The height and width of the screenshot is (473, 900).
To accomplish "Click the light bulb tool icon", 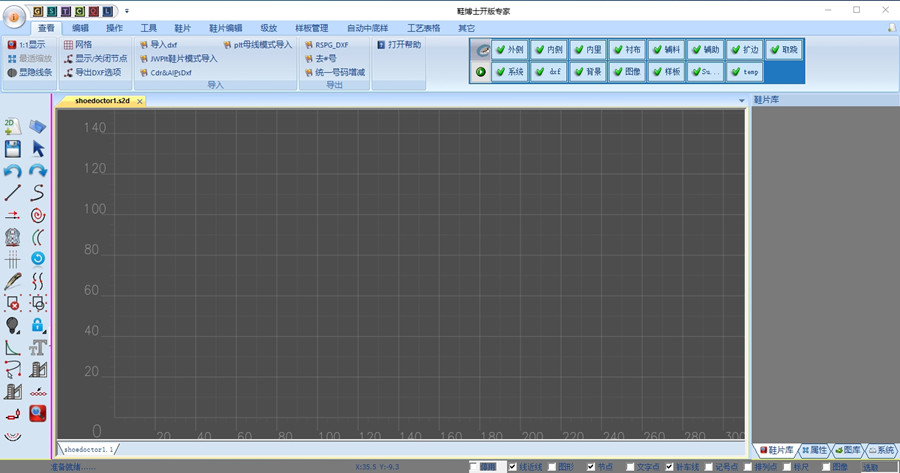I will (x=13, y=325).
